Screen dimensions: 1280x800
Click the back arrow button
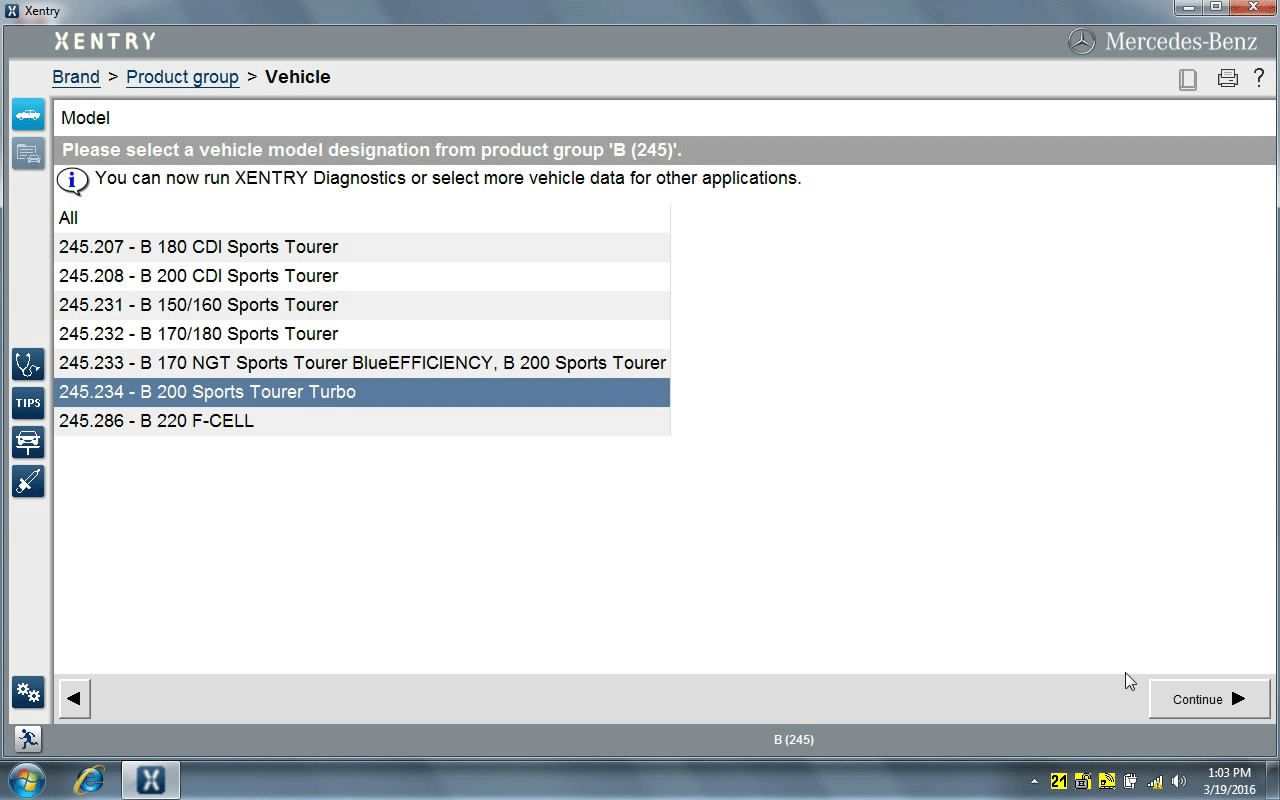[74, 699]
